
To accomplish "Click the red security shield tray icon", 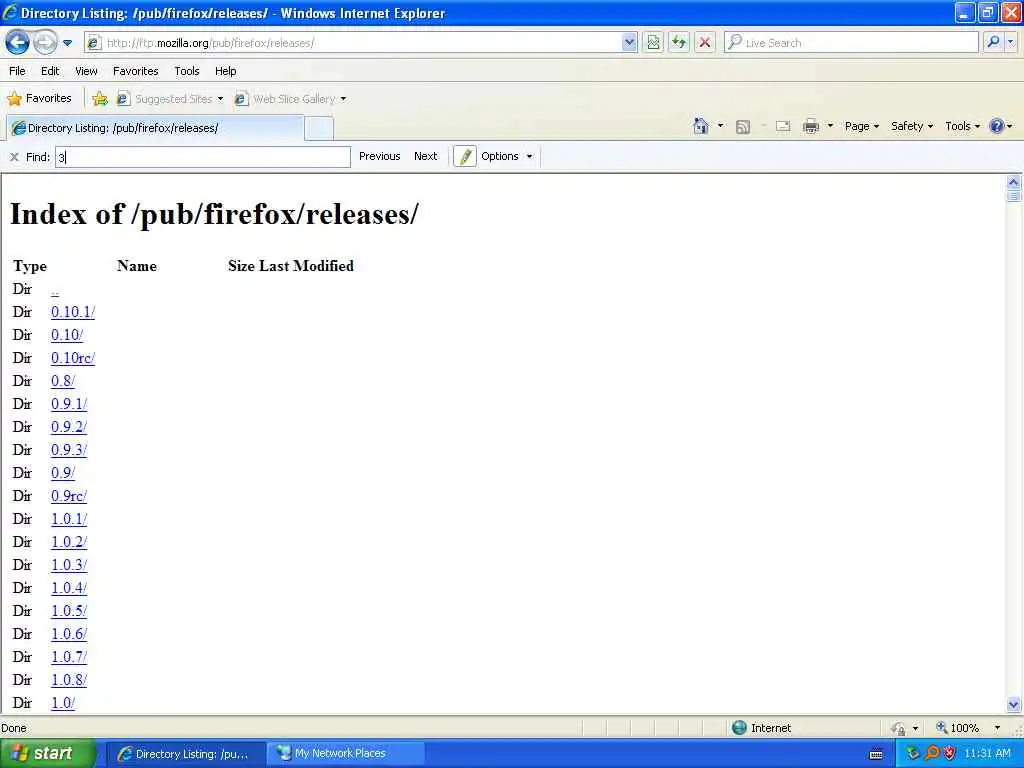I will point(949,754).
